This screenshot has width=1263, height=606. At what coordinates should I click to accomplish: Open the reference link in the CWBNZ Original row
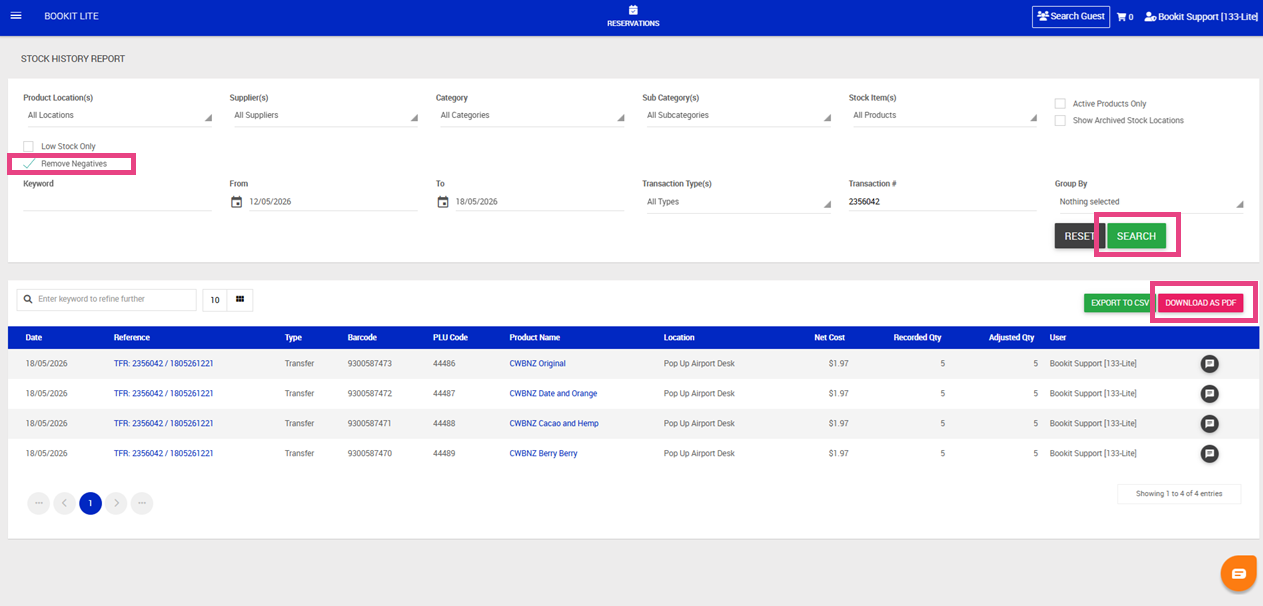[164, 364]
